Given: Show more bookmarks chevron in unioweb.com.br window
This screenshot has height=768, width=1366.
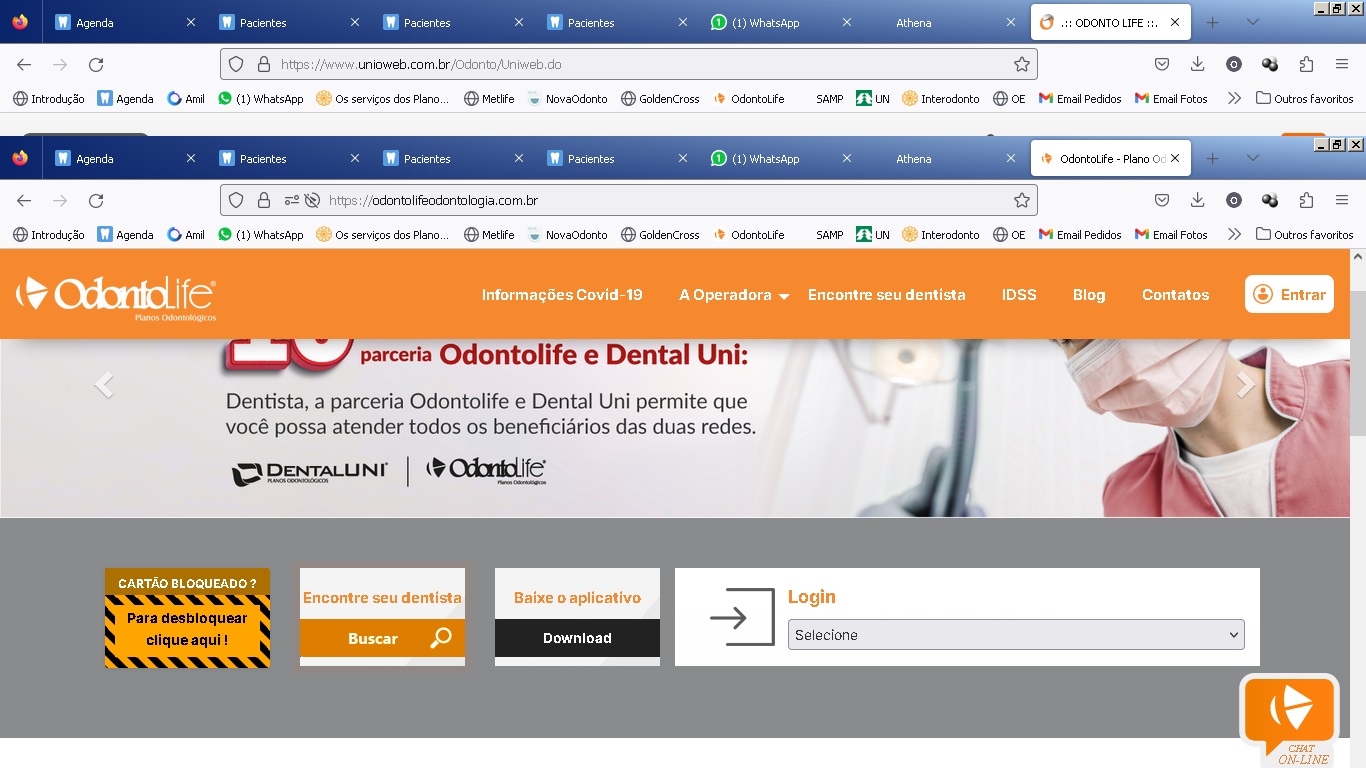Looking at the screenshot, I should pyautogui.click(x=1234, y=99).
